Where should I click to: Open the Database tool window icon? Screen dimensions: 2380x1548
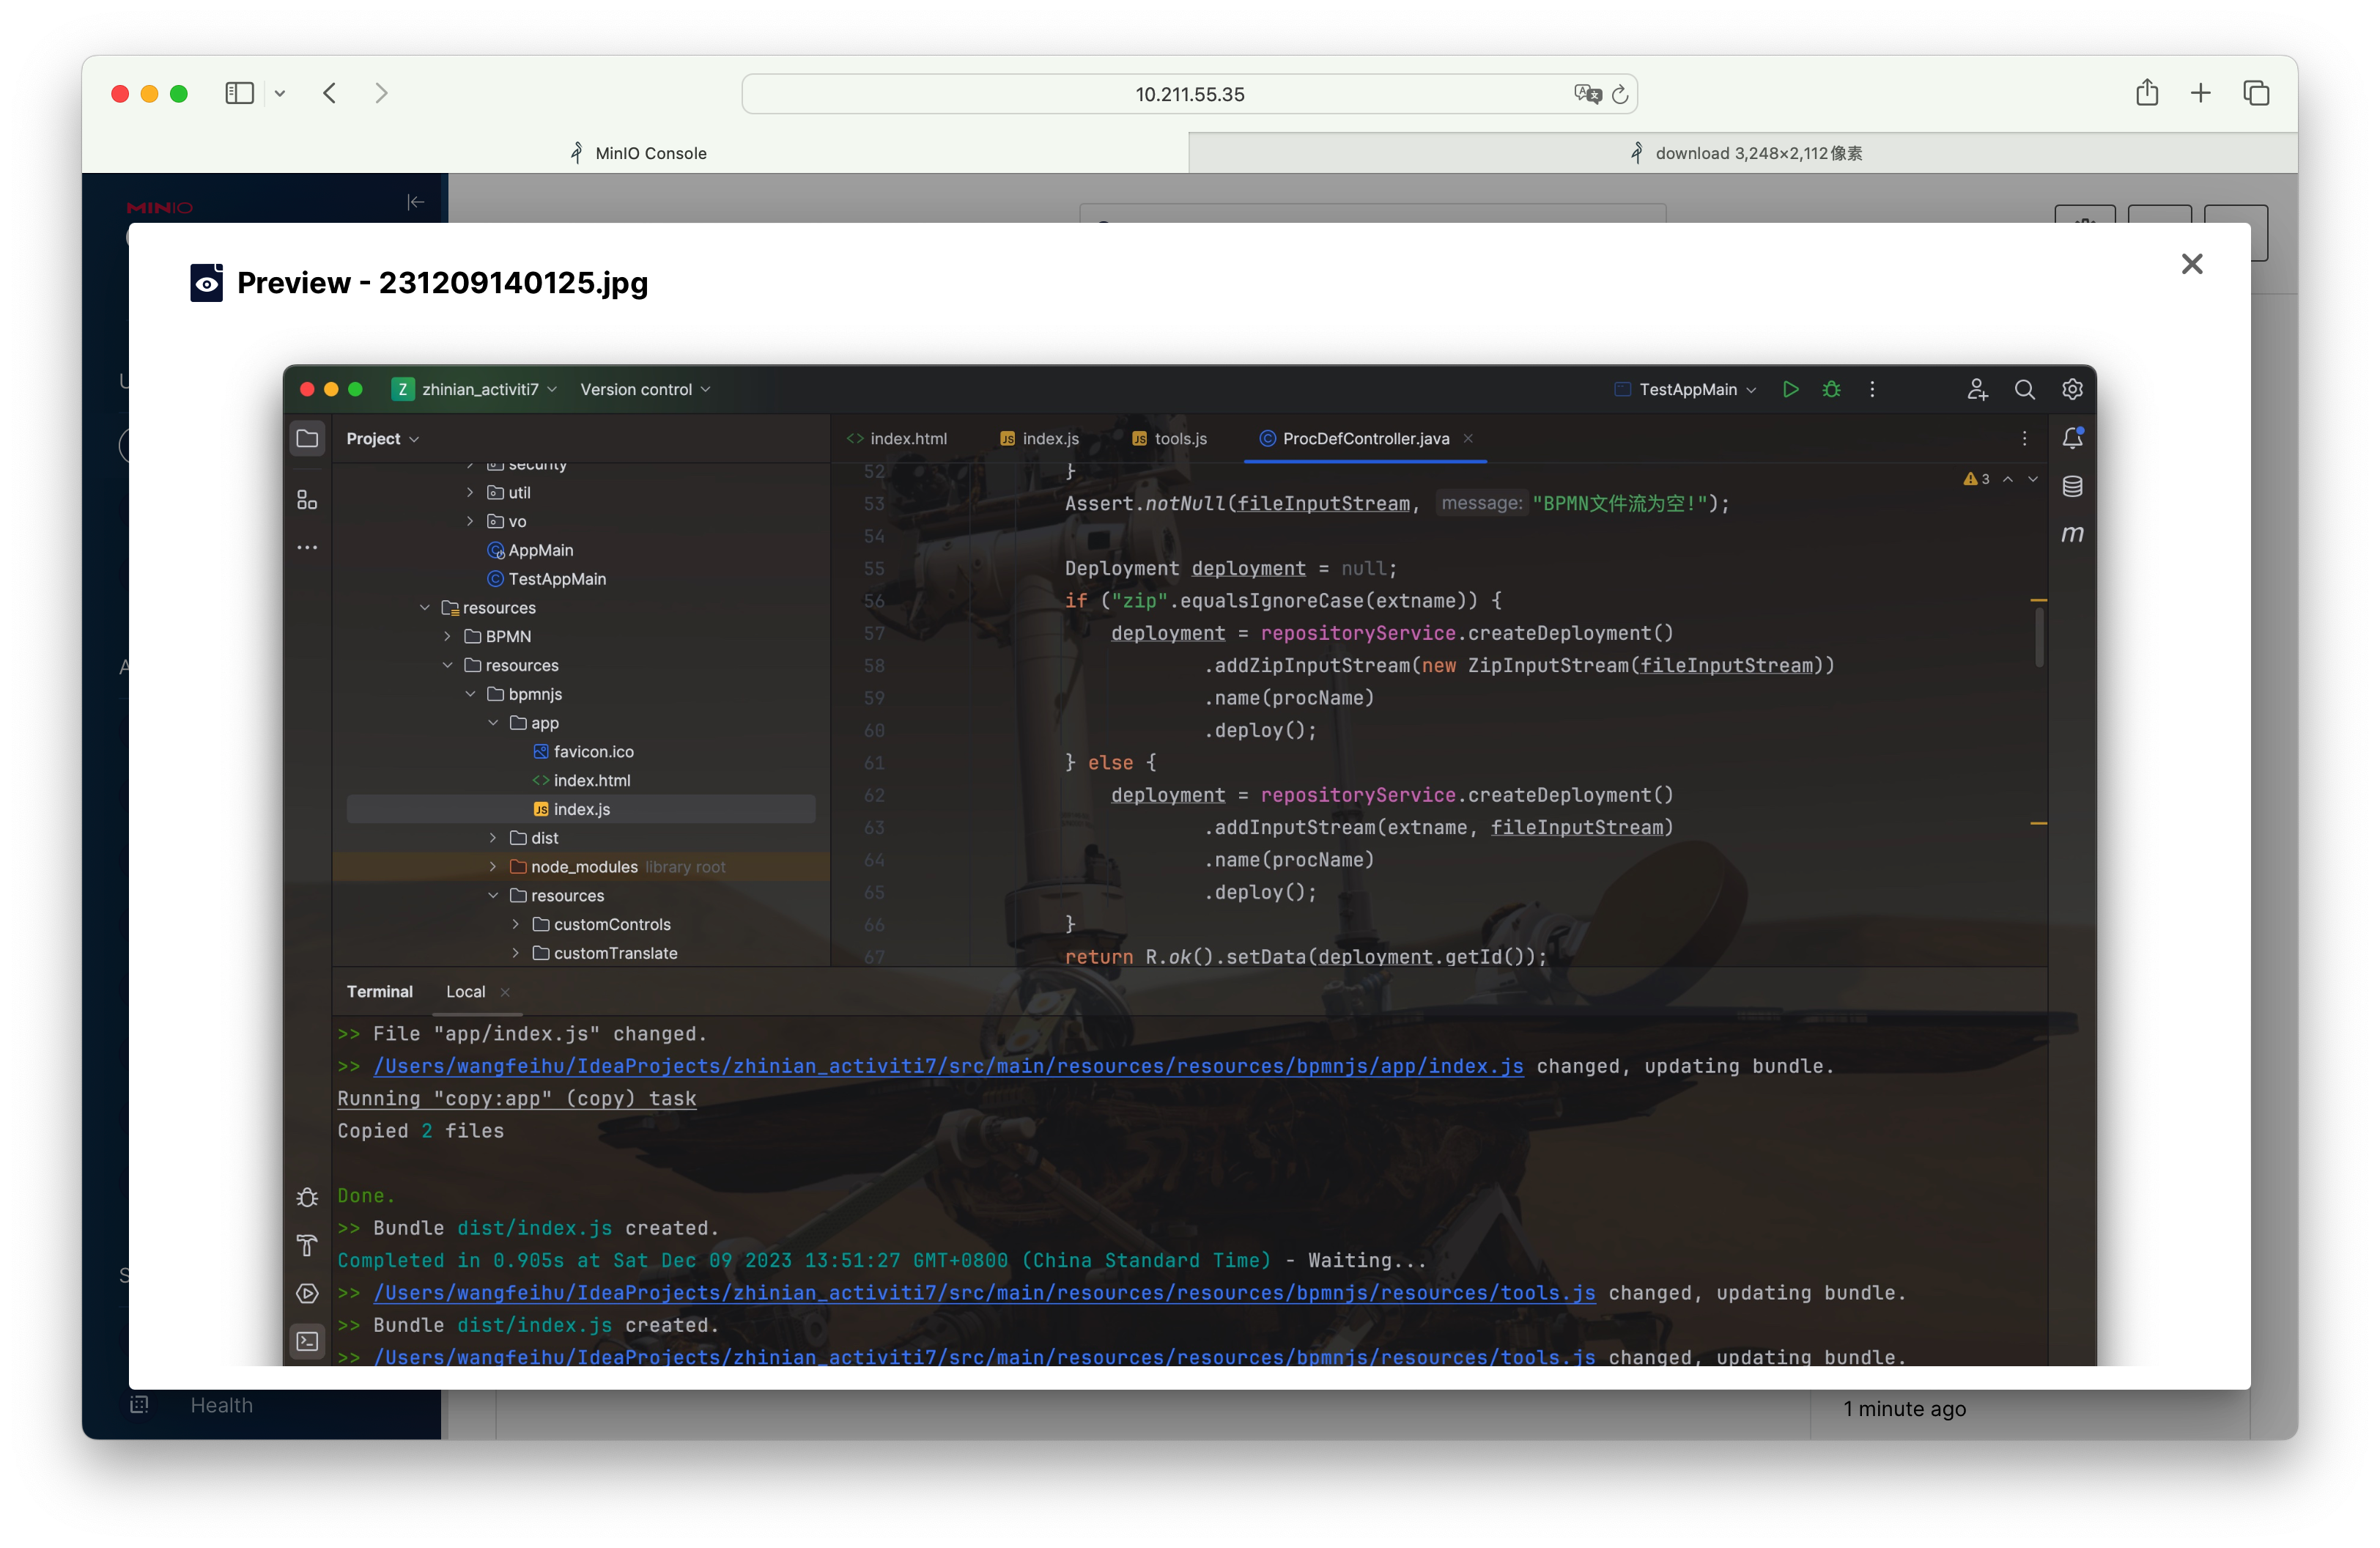[2072, 486]
